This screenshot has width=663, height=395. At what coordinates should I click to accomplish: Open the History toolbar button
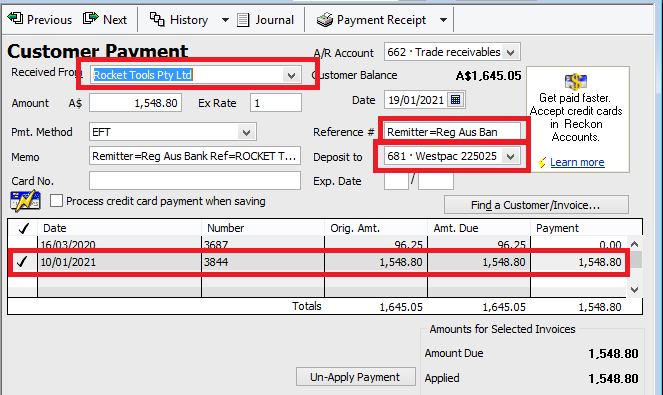pos(179,19)
